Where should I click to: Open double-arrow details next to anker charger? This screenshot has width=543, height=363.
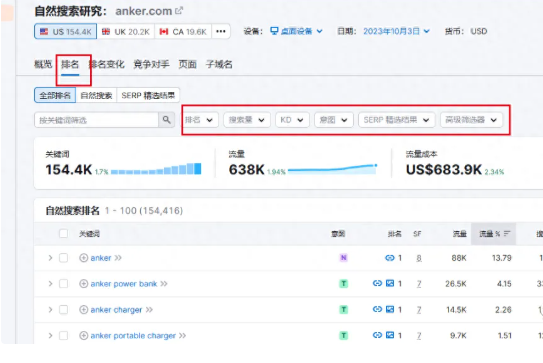coord(149,310)
